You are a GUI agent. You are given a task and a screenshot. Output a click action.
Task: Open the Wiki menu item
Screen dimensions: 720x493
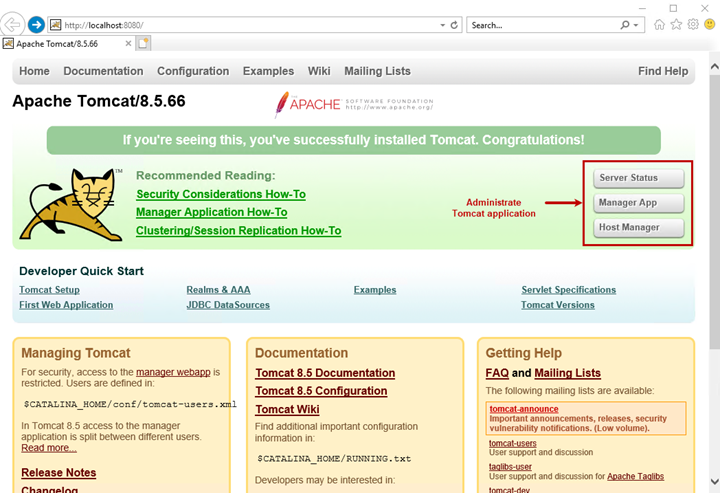pyautogui.click(x=319, y=71)
